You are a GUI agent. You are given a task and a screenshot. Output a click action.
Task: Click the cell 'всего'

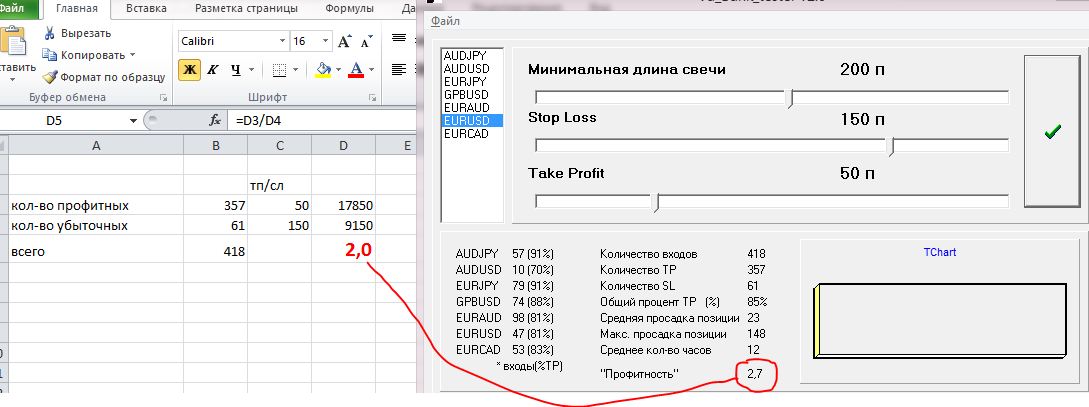[96, 249]
